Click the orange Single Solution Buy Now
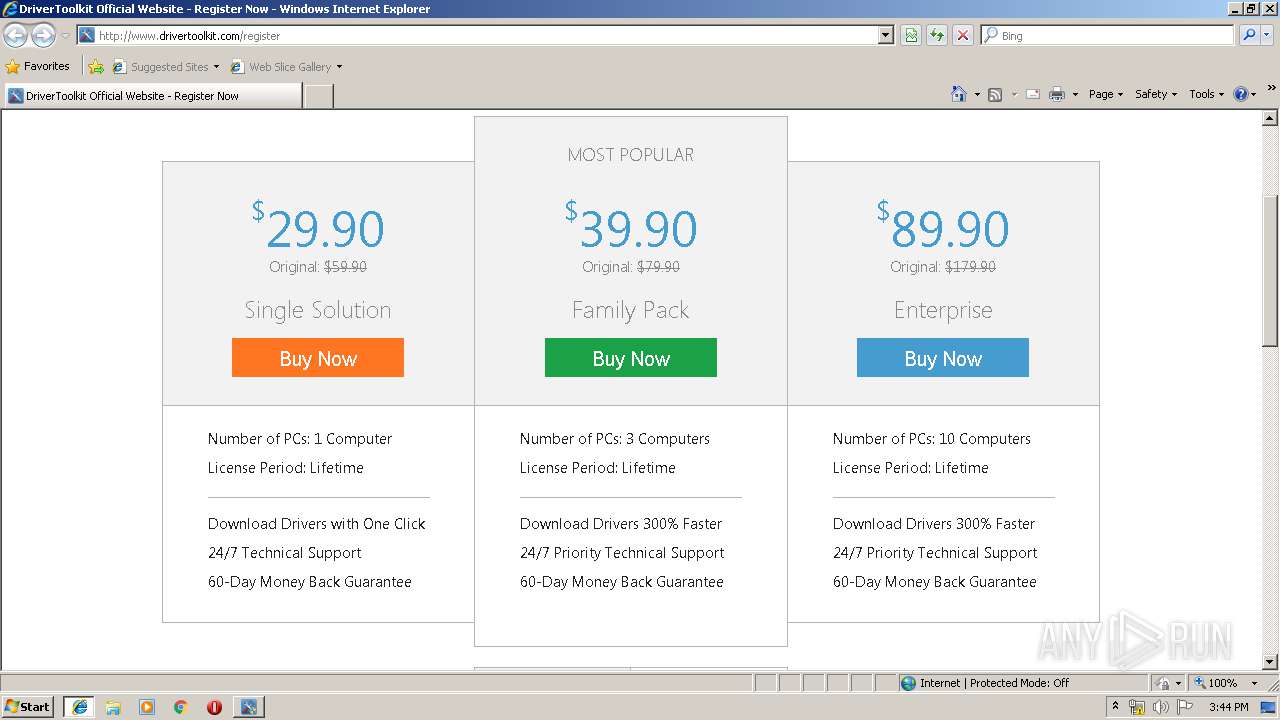The image size is (1280, 720). [318, 358]
